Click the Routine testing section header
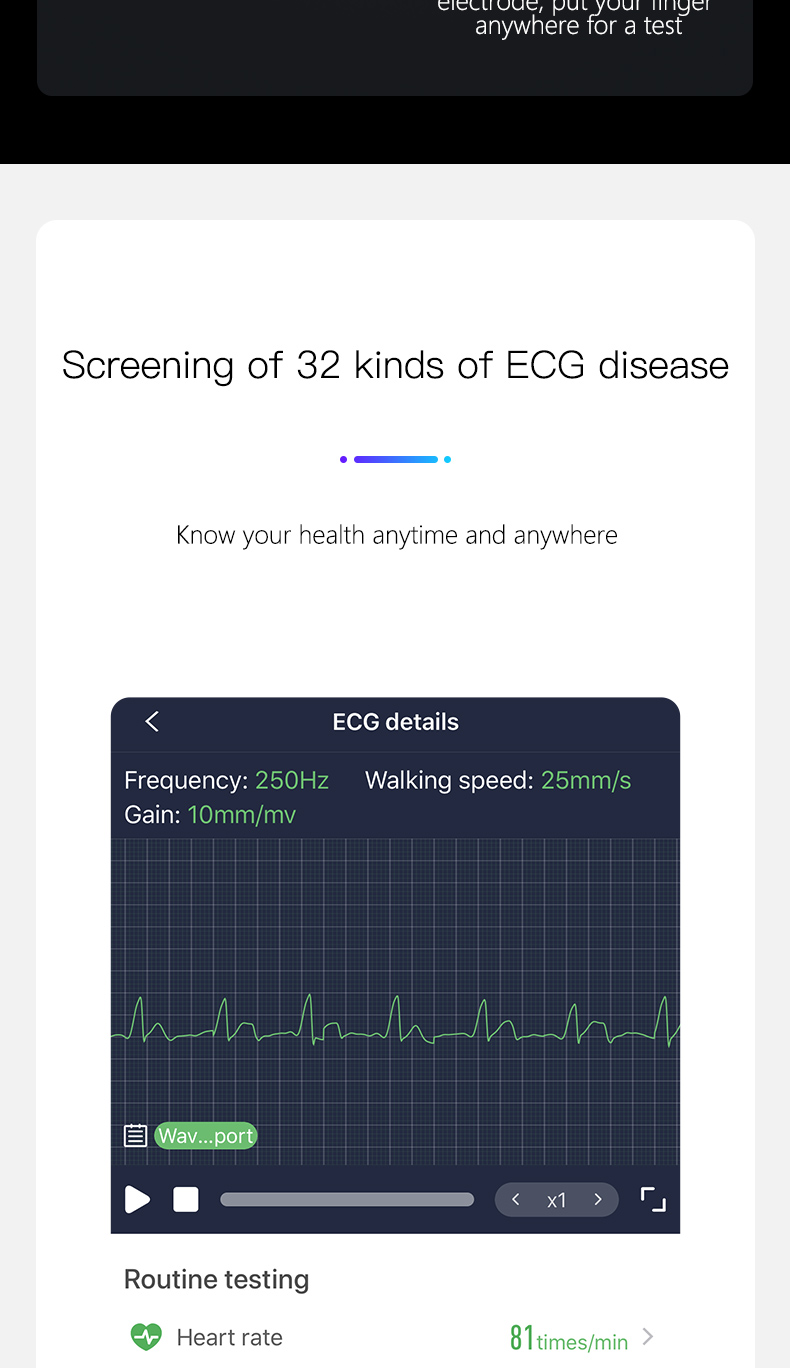Image resolution: width=790 pixels, height=1368 pixels. point(216,1279)
